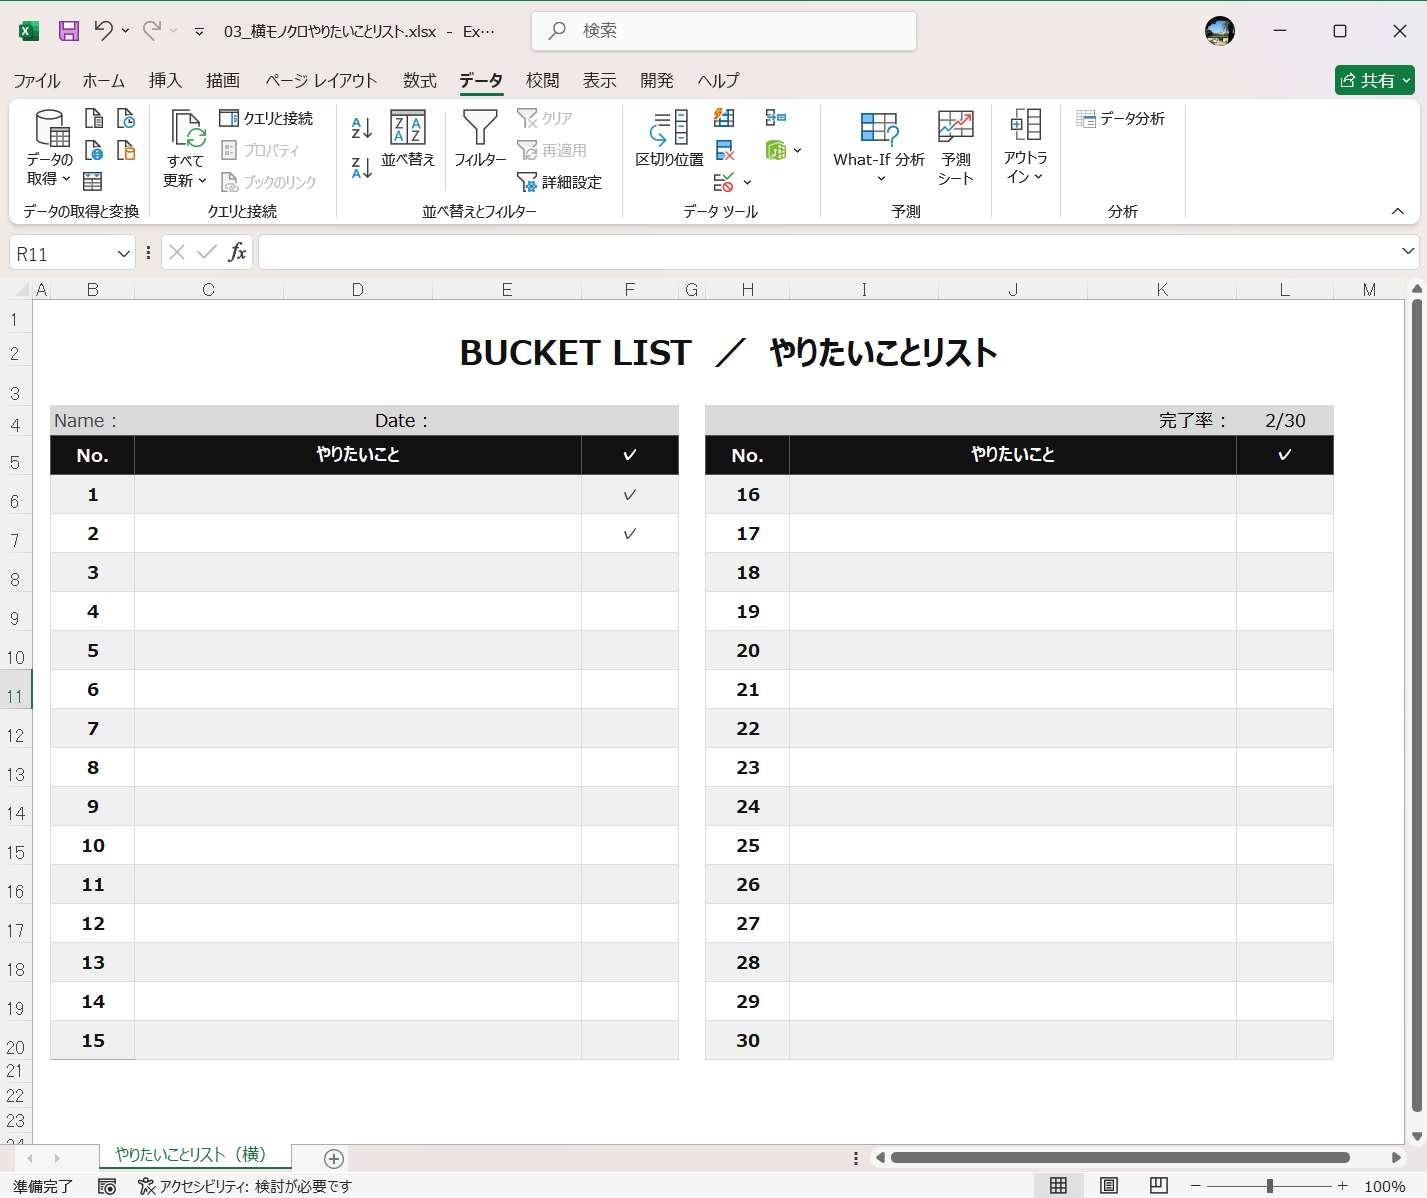
Task: Expand the Name Box dropdown
Action: tap(123, 254)
